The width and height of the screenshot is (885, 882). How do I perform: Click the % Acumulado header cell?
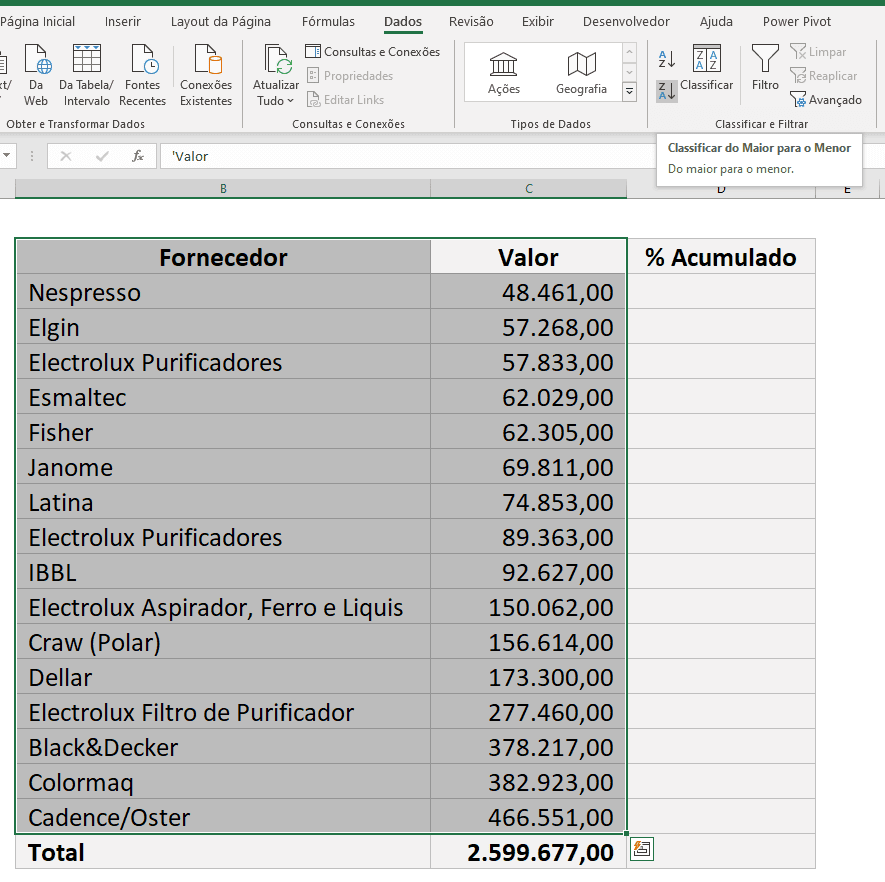pyautogui.click(x=721, y=257)
